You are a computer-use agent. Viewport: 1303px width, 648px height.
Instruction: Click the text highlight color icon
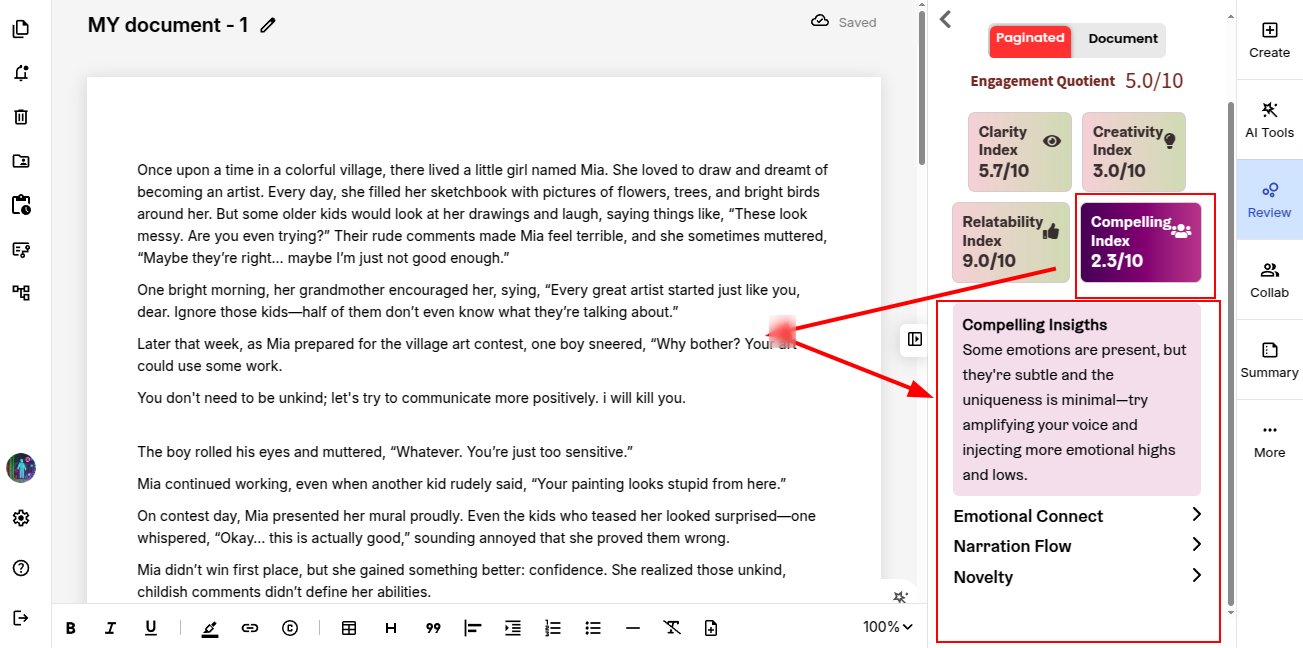point(209,628)
